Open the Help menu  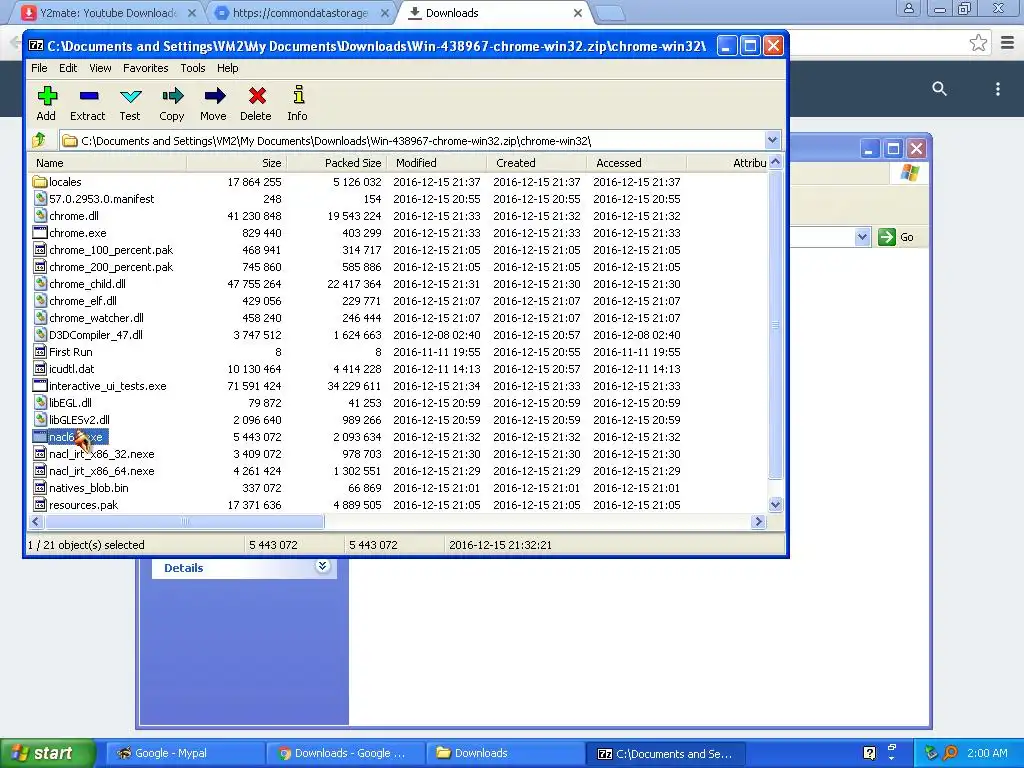point(227,68)
